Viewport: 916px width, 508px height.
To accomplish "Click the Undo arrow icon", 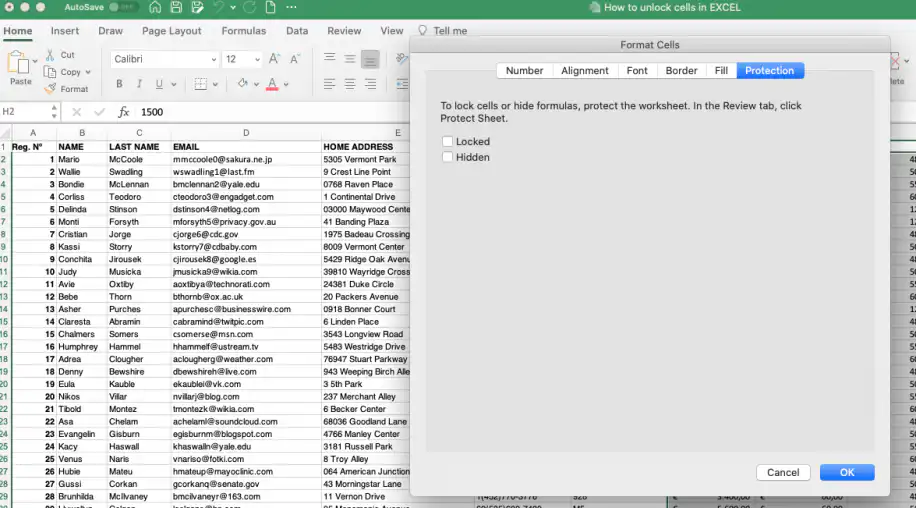I will pyautogui.click(x=218, y=8).
